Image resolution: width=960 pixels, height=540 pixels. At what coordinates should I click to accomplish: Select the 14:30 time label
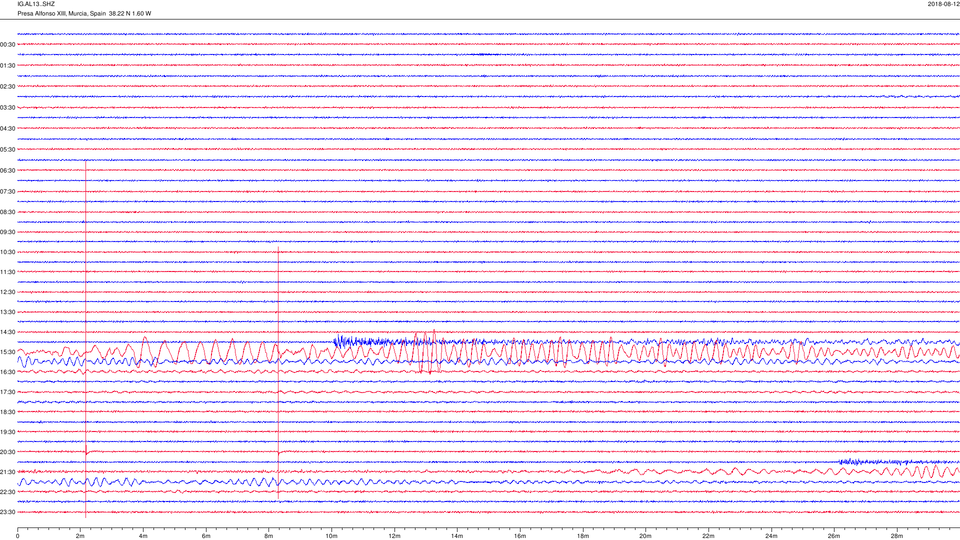coord(8,332)
